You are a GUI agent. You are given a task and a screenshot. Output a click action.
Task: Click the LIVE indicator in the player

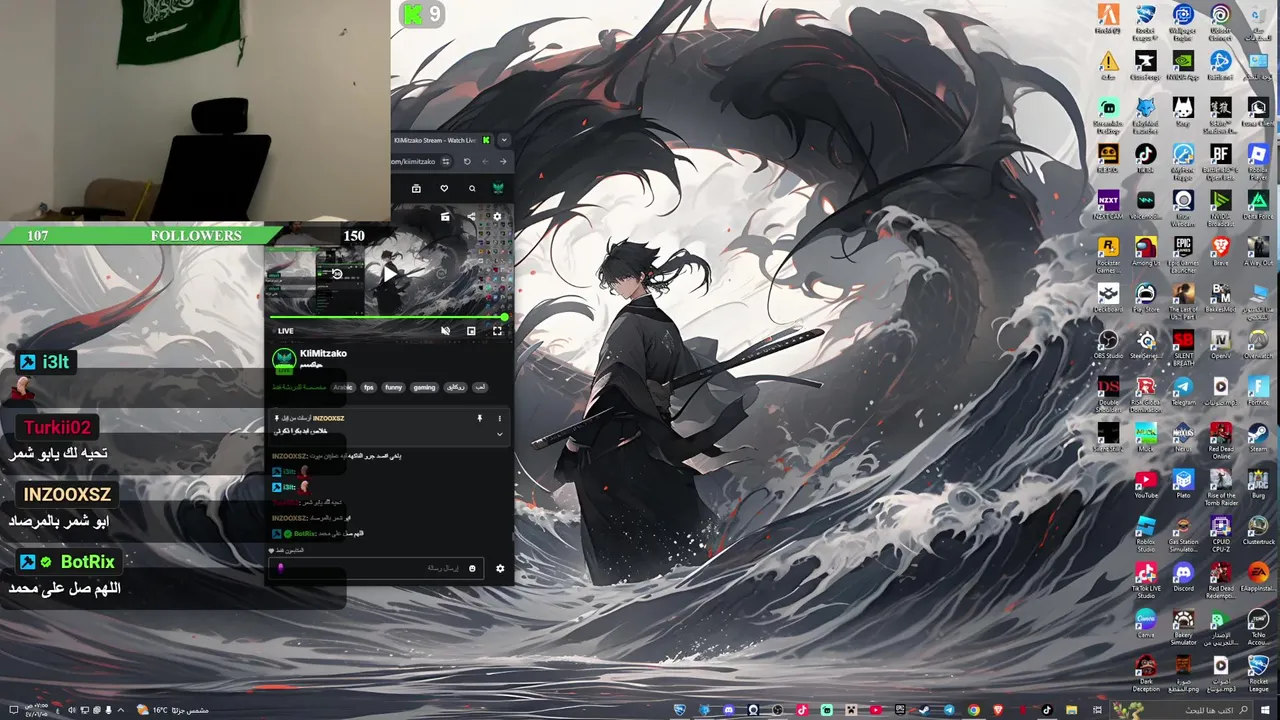(285, 331)
